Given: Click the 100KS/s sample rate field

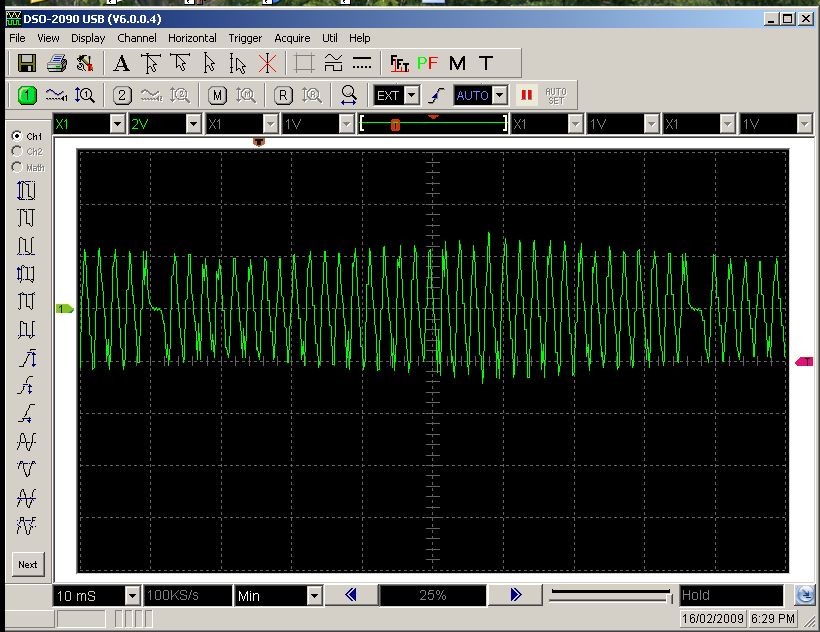Looking at the screenshot, I should point(187,595).
